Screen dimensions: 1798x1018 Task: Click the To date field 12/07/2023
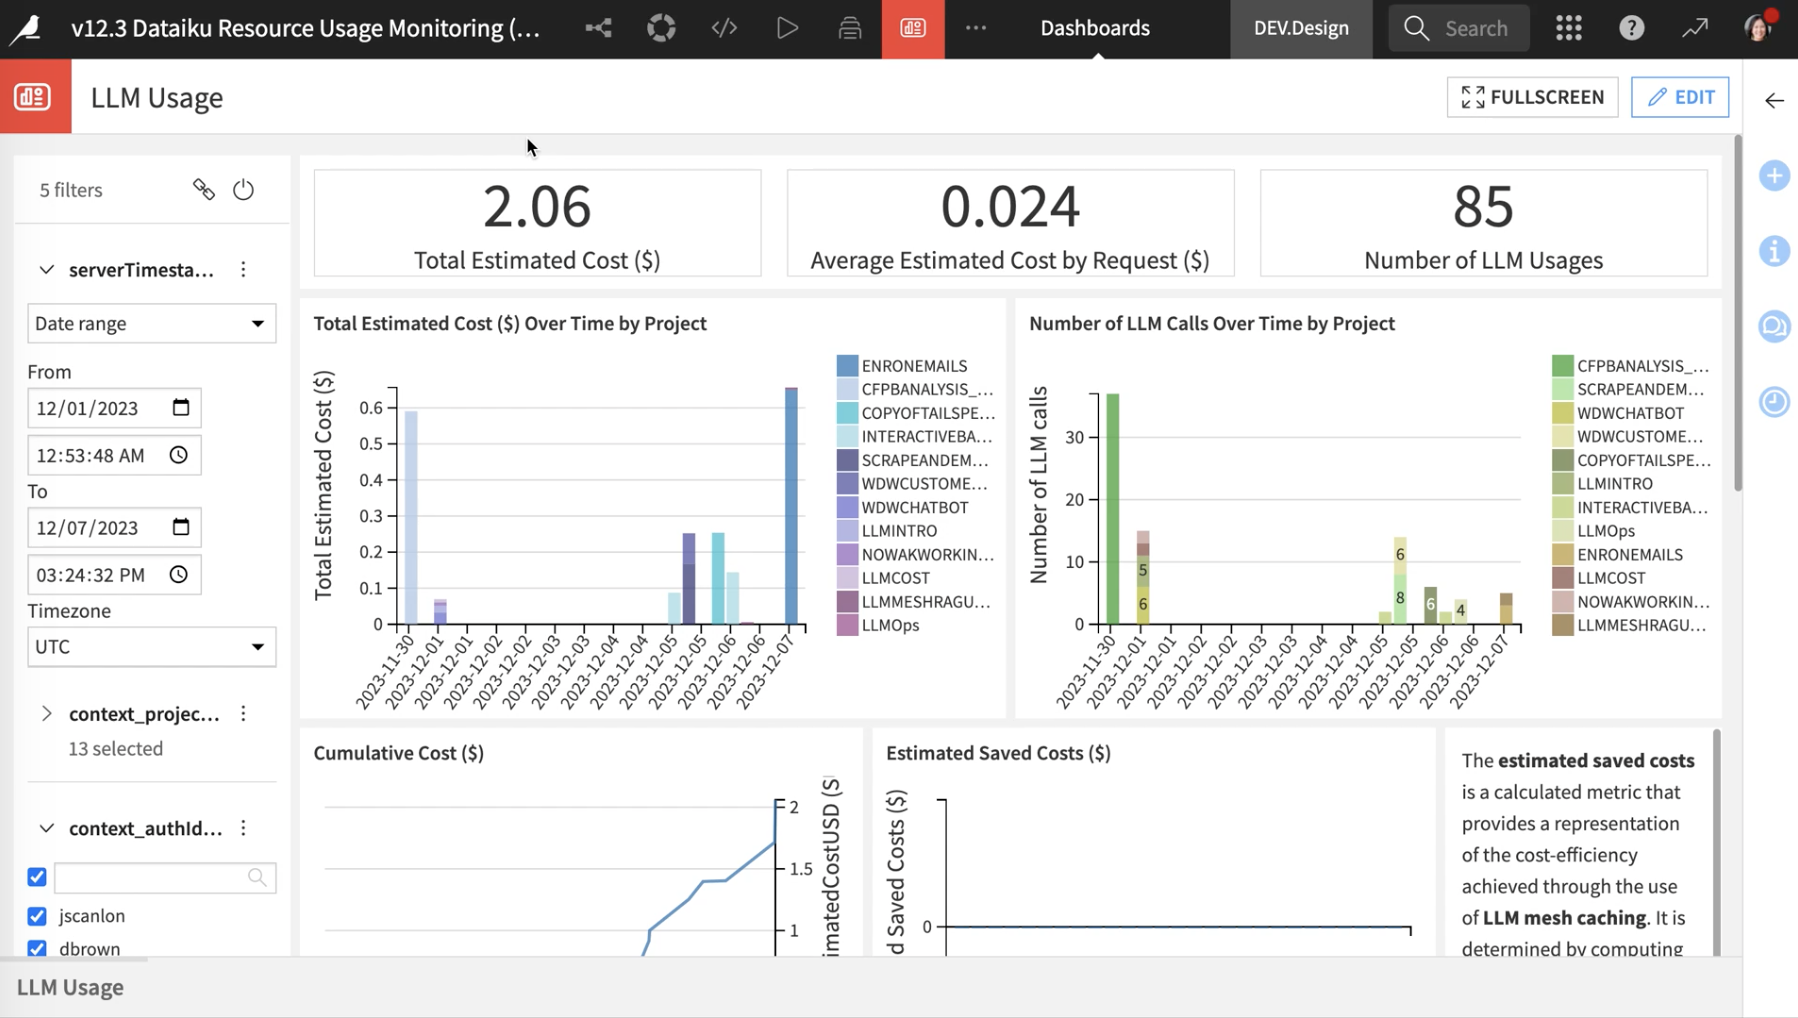[x=114, y=526]
